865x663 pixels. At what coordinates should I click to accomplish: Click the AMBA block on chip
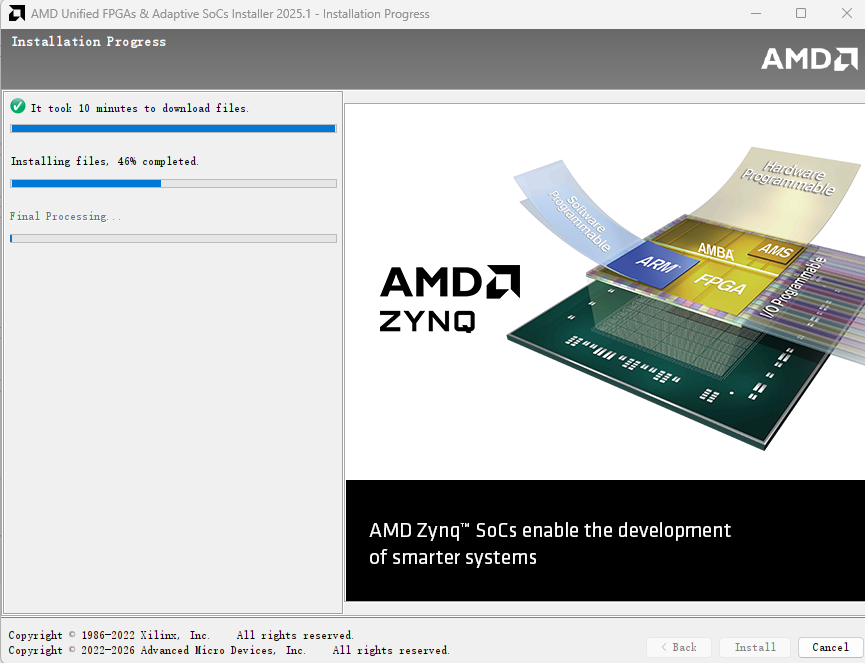[715, 252]
